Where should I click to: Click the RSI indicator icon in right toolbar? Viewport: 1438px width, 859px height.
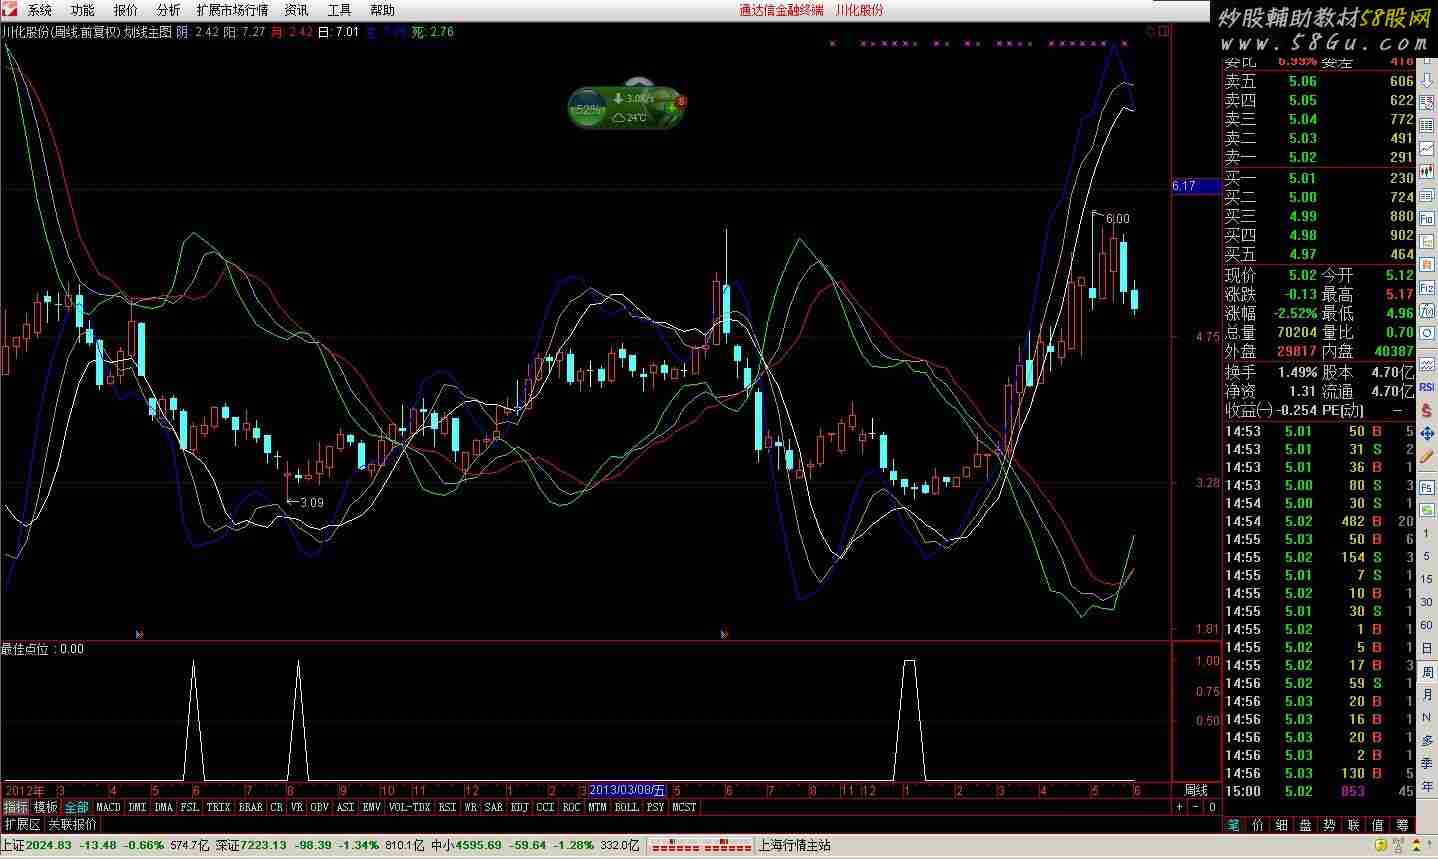(x=1427, y=387)
